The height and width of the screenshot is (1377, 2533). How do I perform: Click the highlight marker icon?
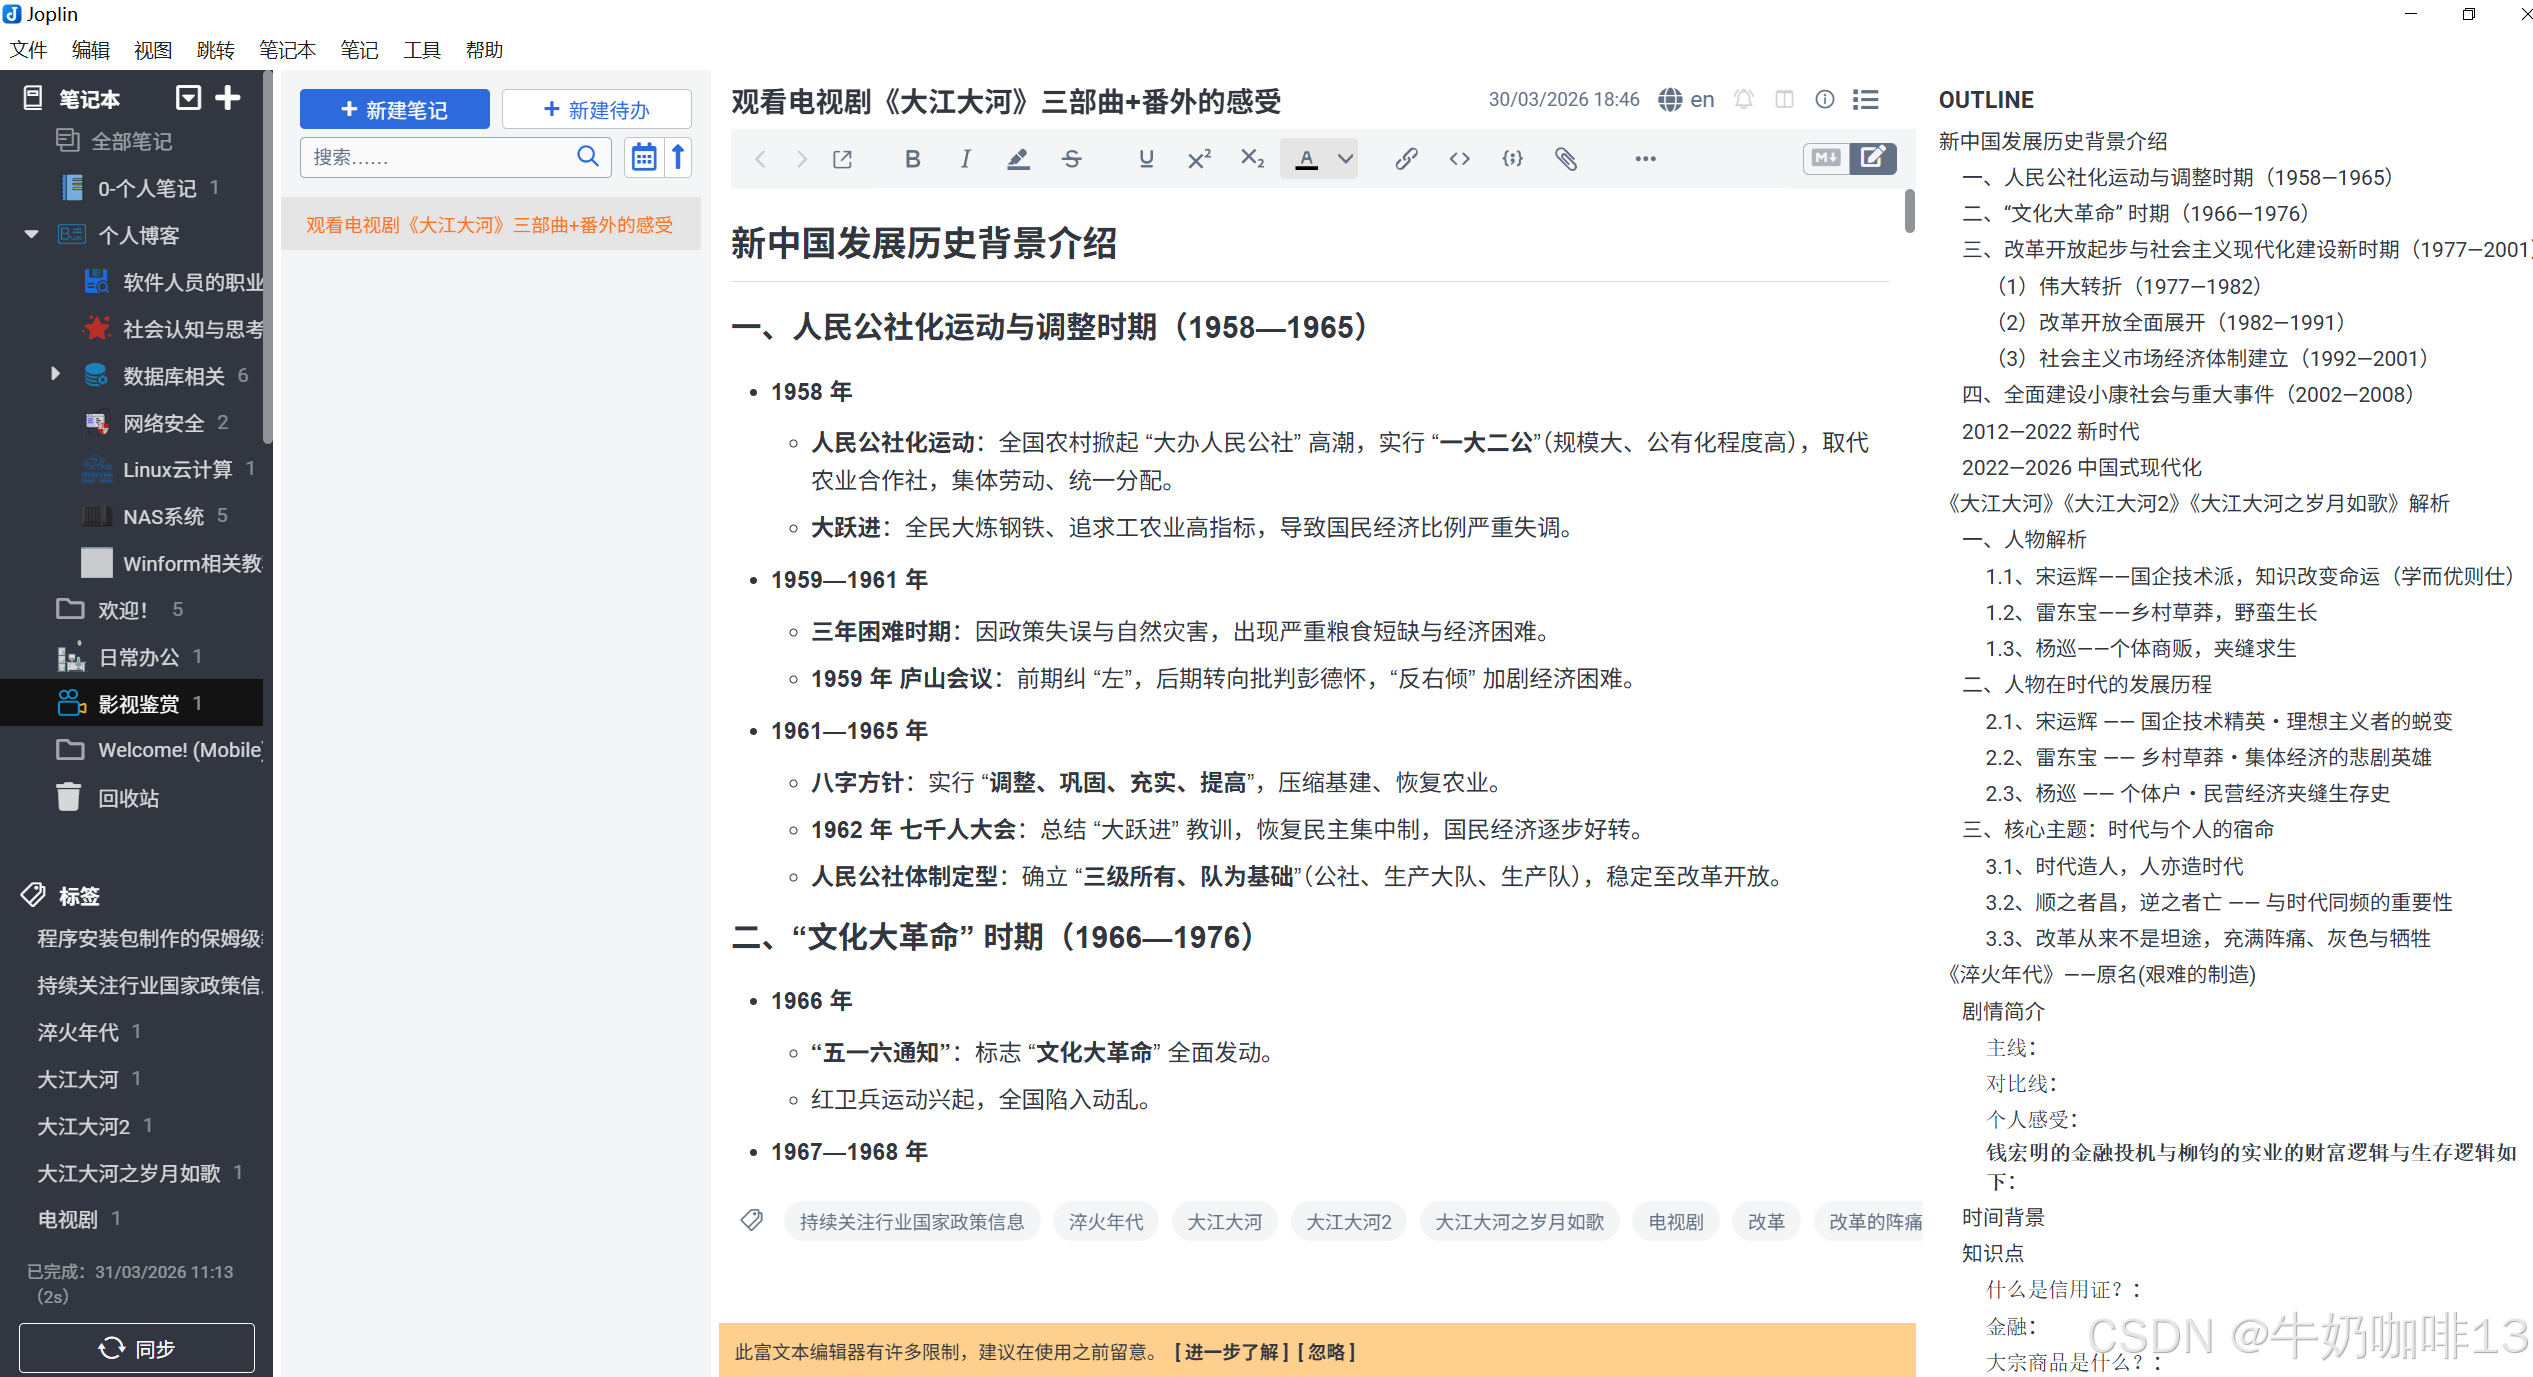coord(1018,159)
